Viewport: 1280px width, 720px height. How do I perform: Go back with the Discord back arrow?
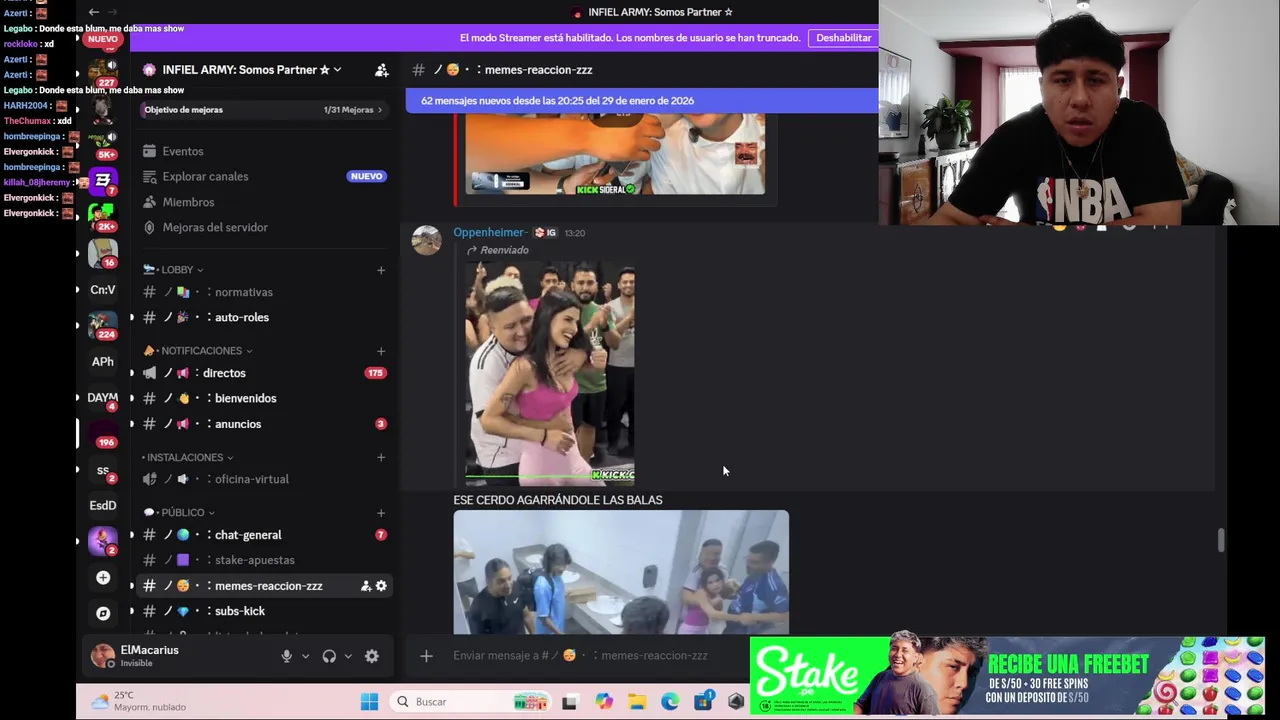94,12
